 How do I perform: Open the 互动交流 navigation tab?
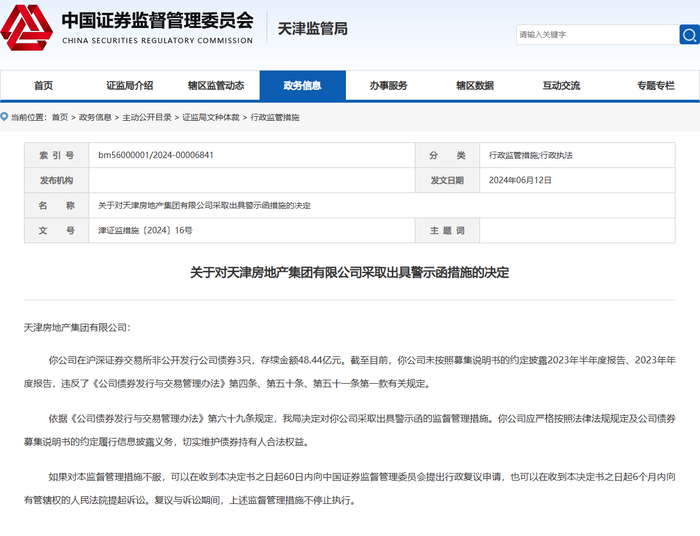pyautogui.click(x=561, y=85)
